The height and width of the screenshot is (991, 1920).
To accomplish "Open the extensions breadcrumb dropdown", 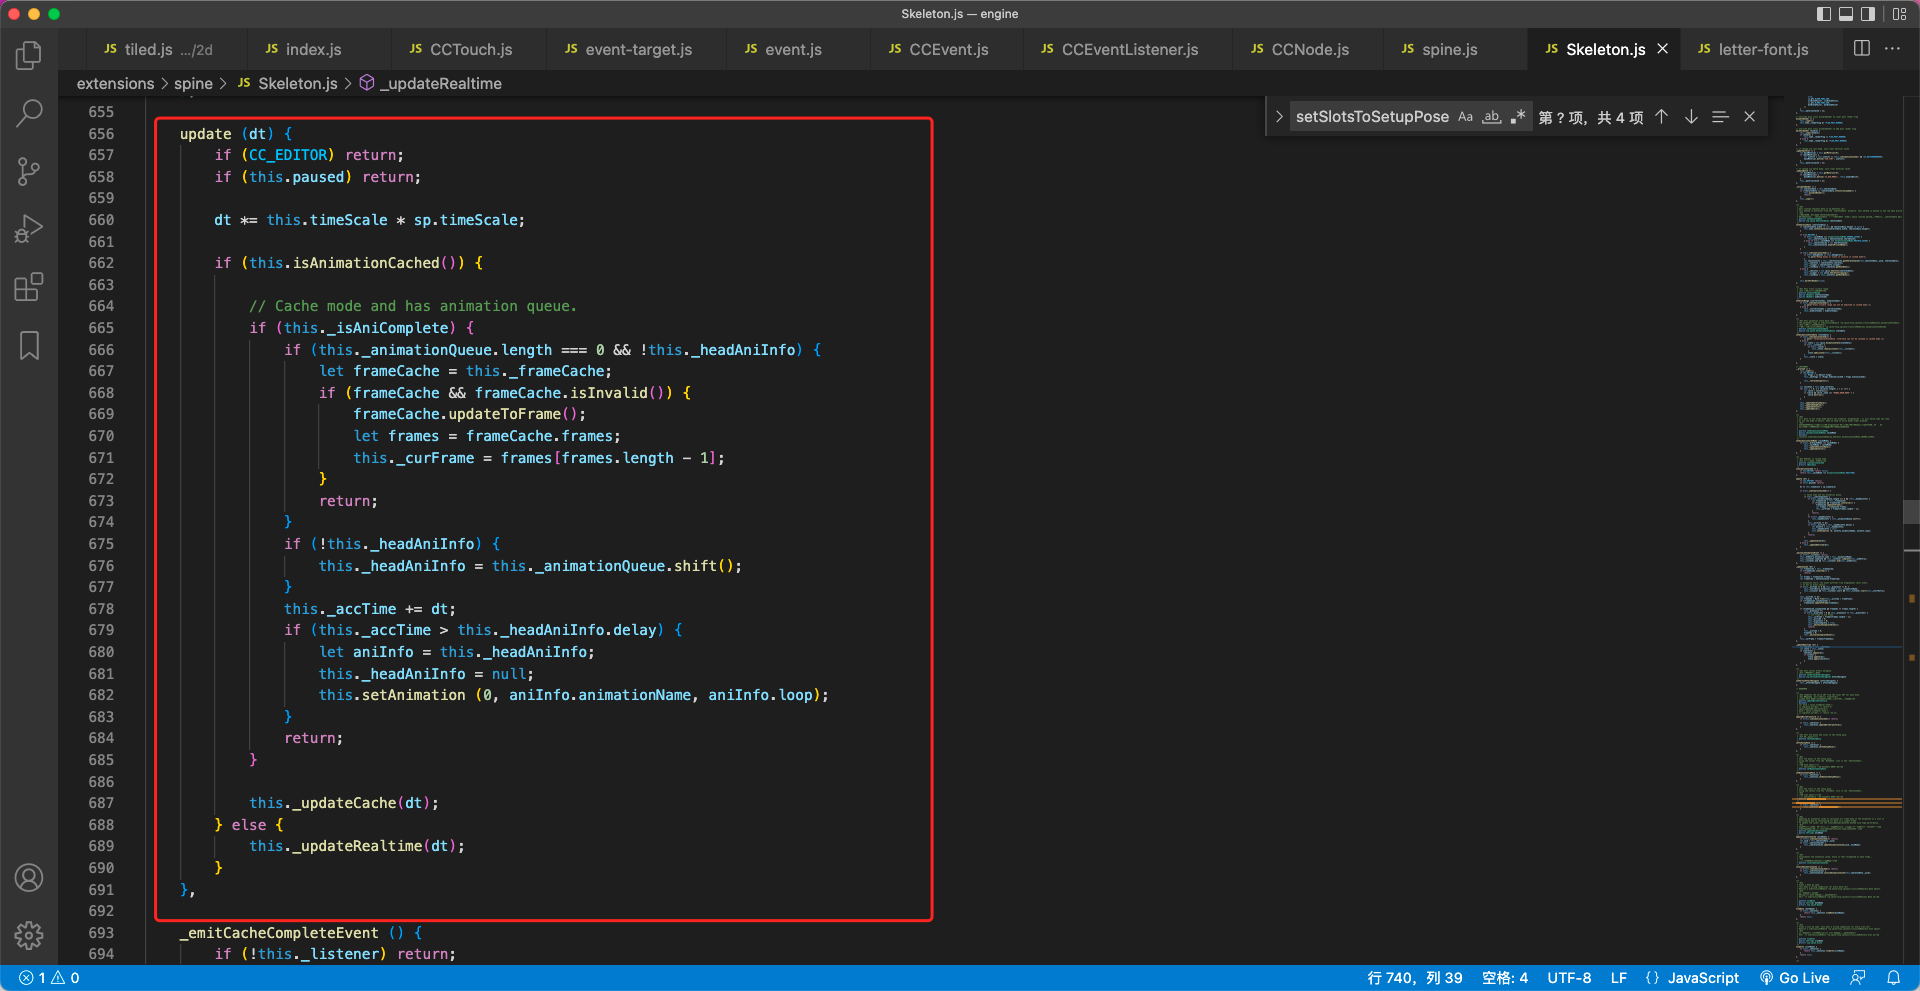I will [116, 84].
